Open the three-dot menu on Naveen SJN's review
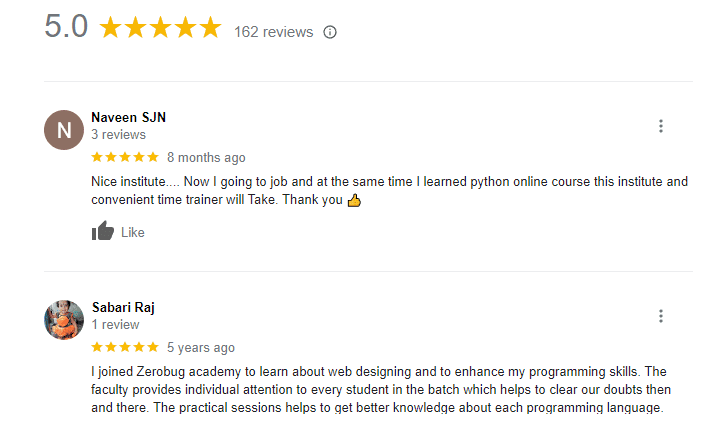712x433 pixels. 661,126
